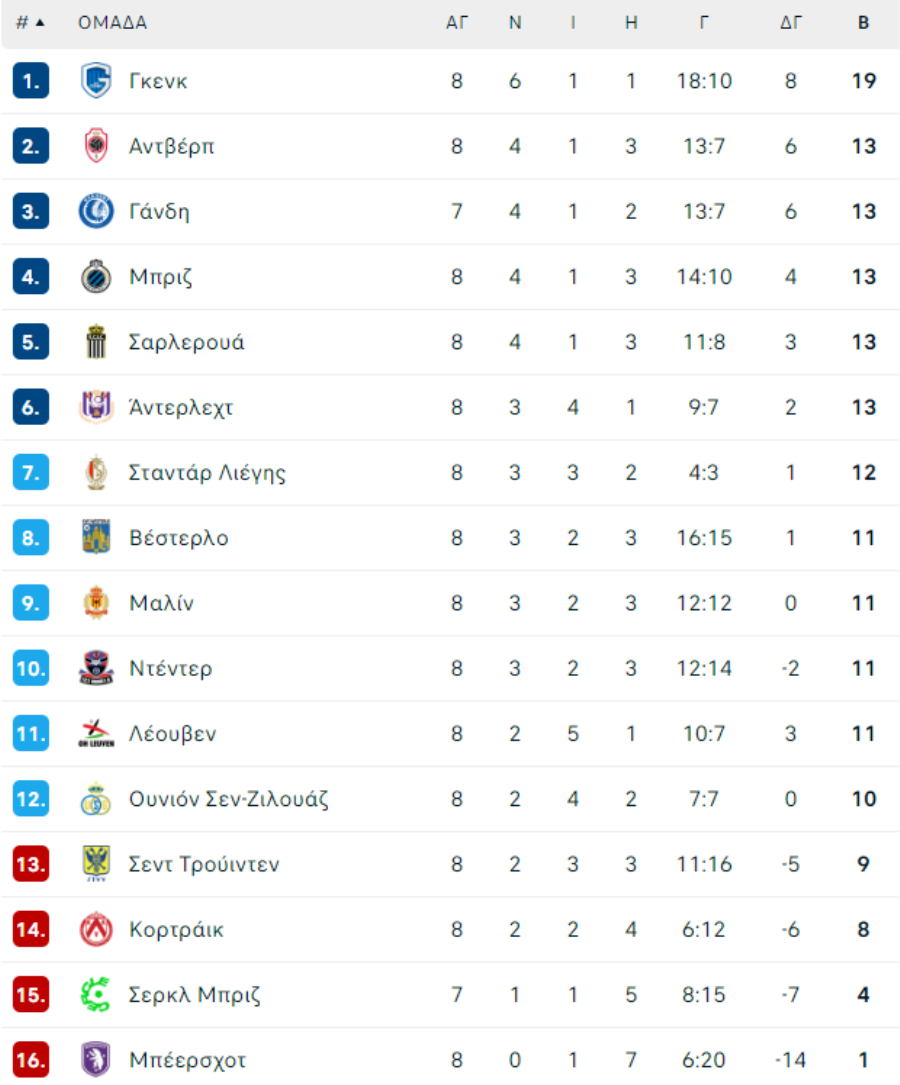Click the Σερκλ Μπριζ green logo
The width and height of the screenshot is (900, 1085).
96,994
